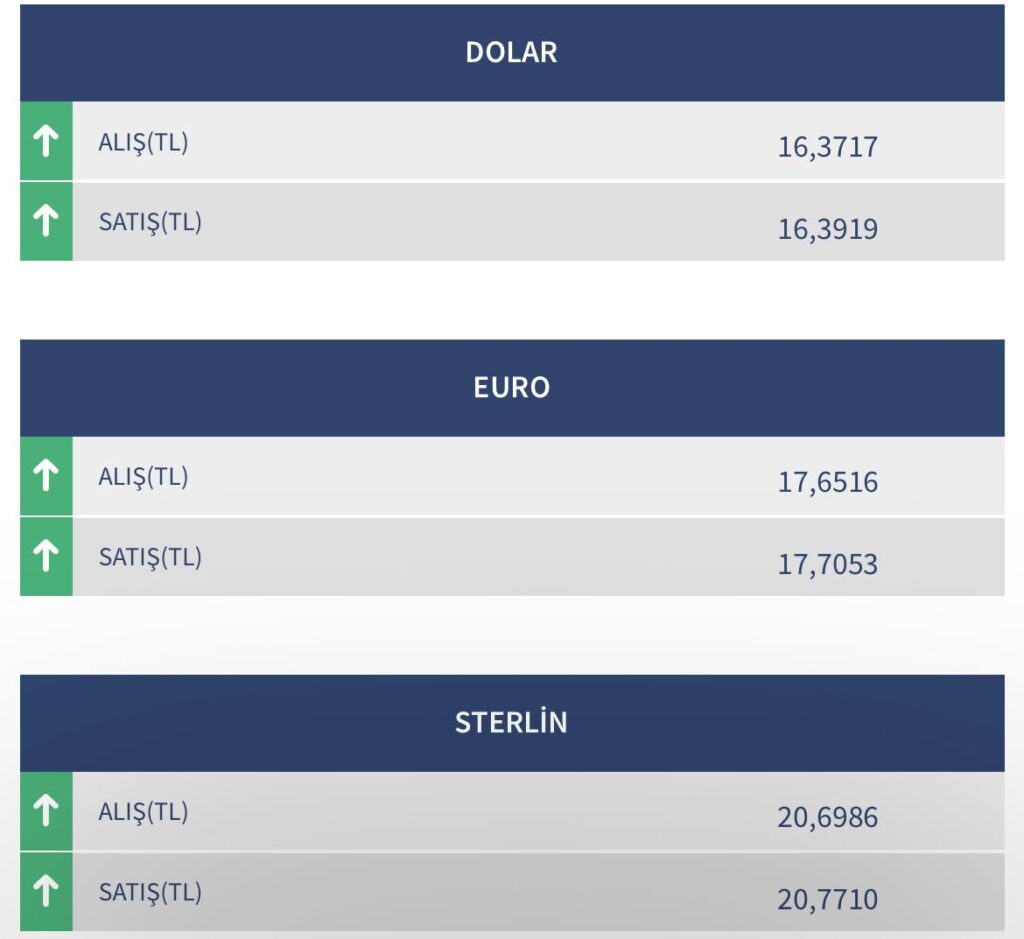Click the green up arrow beside Dolar Alış

click(x=46, y=141)
